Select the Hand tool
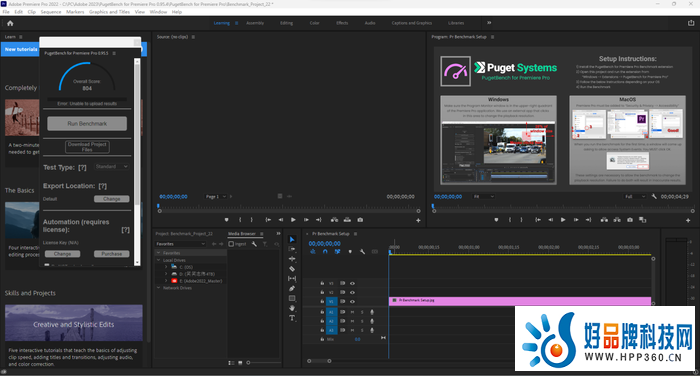Image resolution: width=700 pixels, height=376 pixels. click(292, 308)
